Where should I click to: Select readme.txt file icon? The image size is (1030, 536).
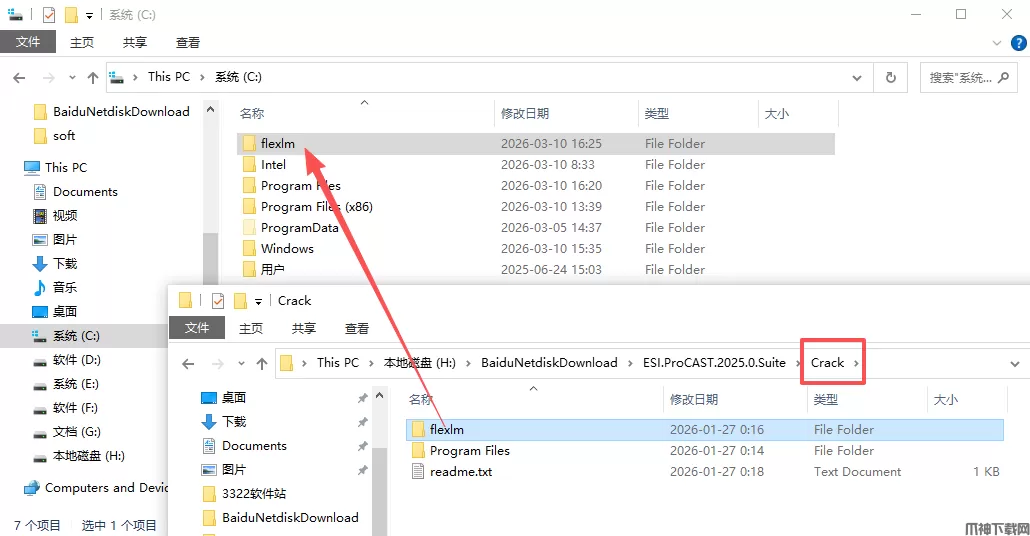[418, 472]
